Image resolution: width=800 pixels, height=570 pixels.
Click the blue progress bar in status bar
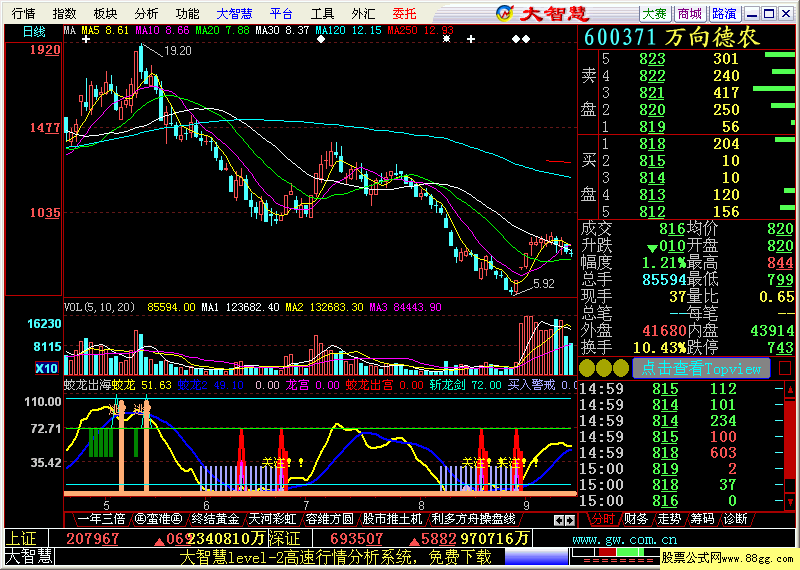pyautogui.click(x=536, y=556)
